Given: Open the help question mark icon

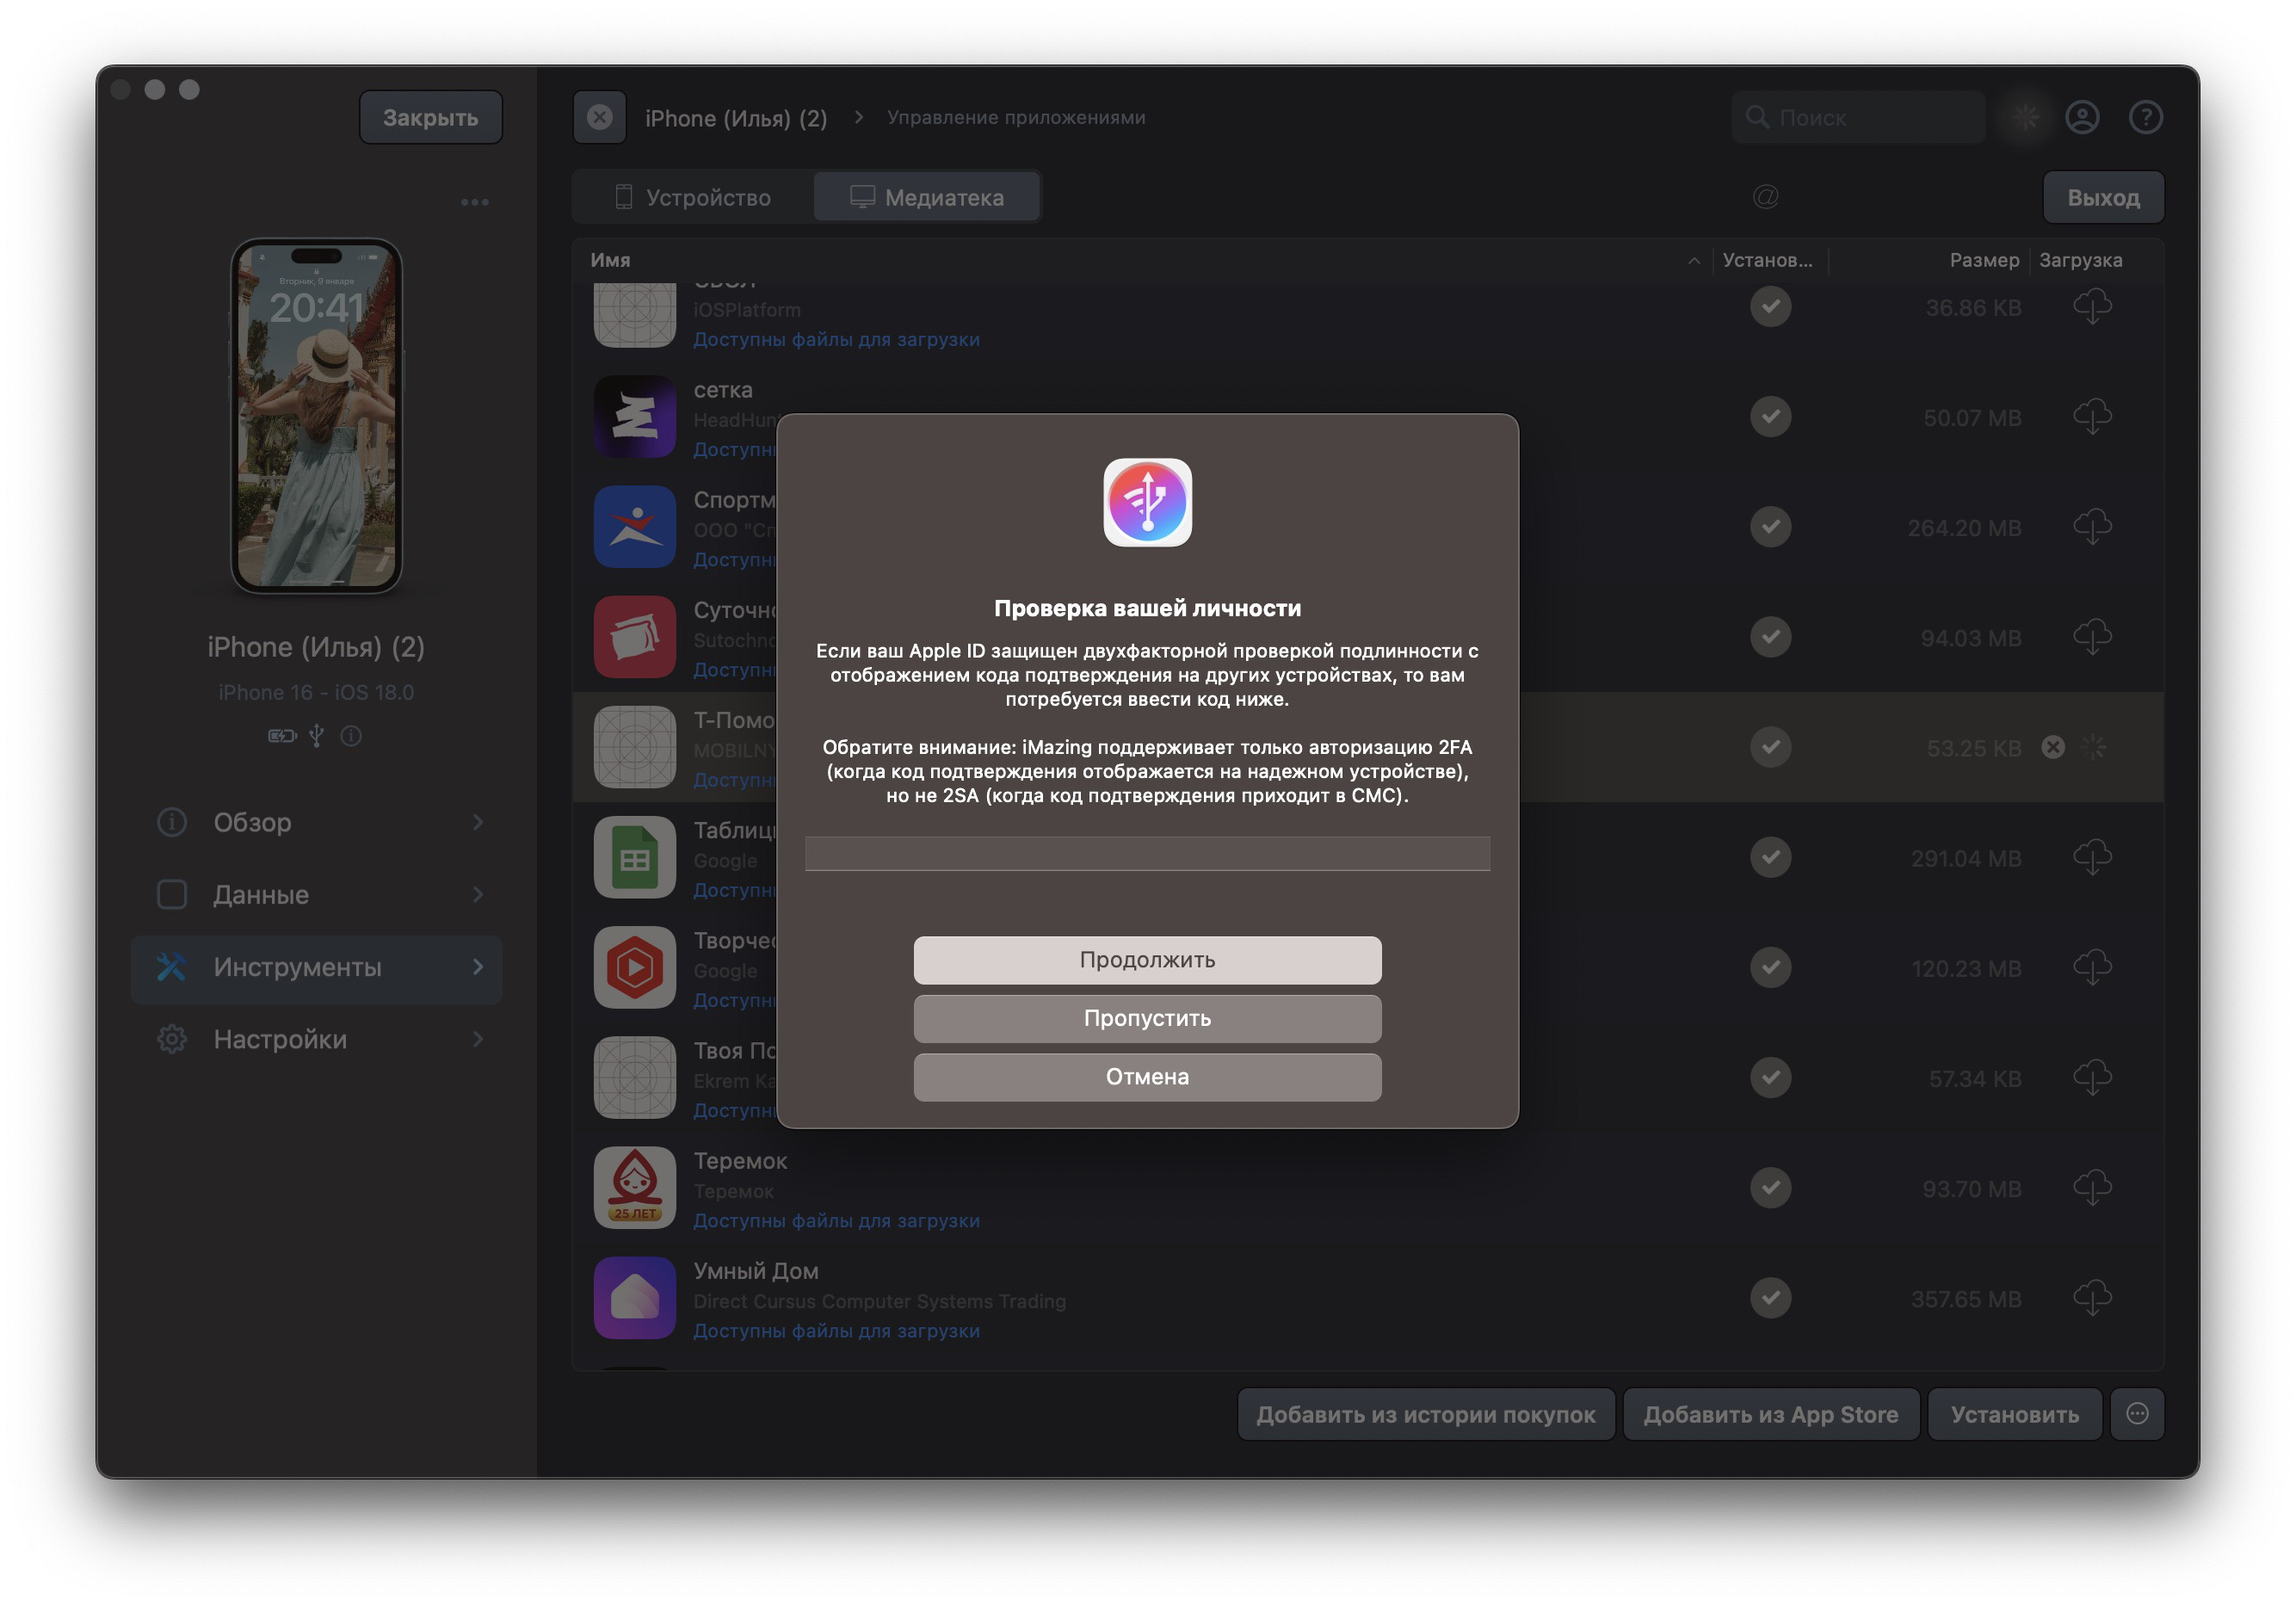Looking at the screenshot, I should [2145, 117].
